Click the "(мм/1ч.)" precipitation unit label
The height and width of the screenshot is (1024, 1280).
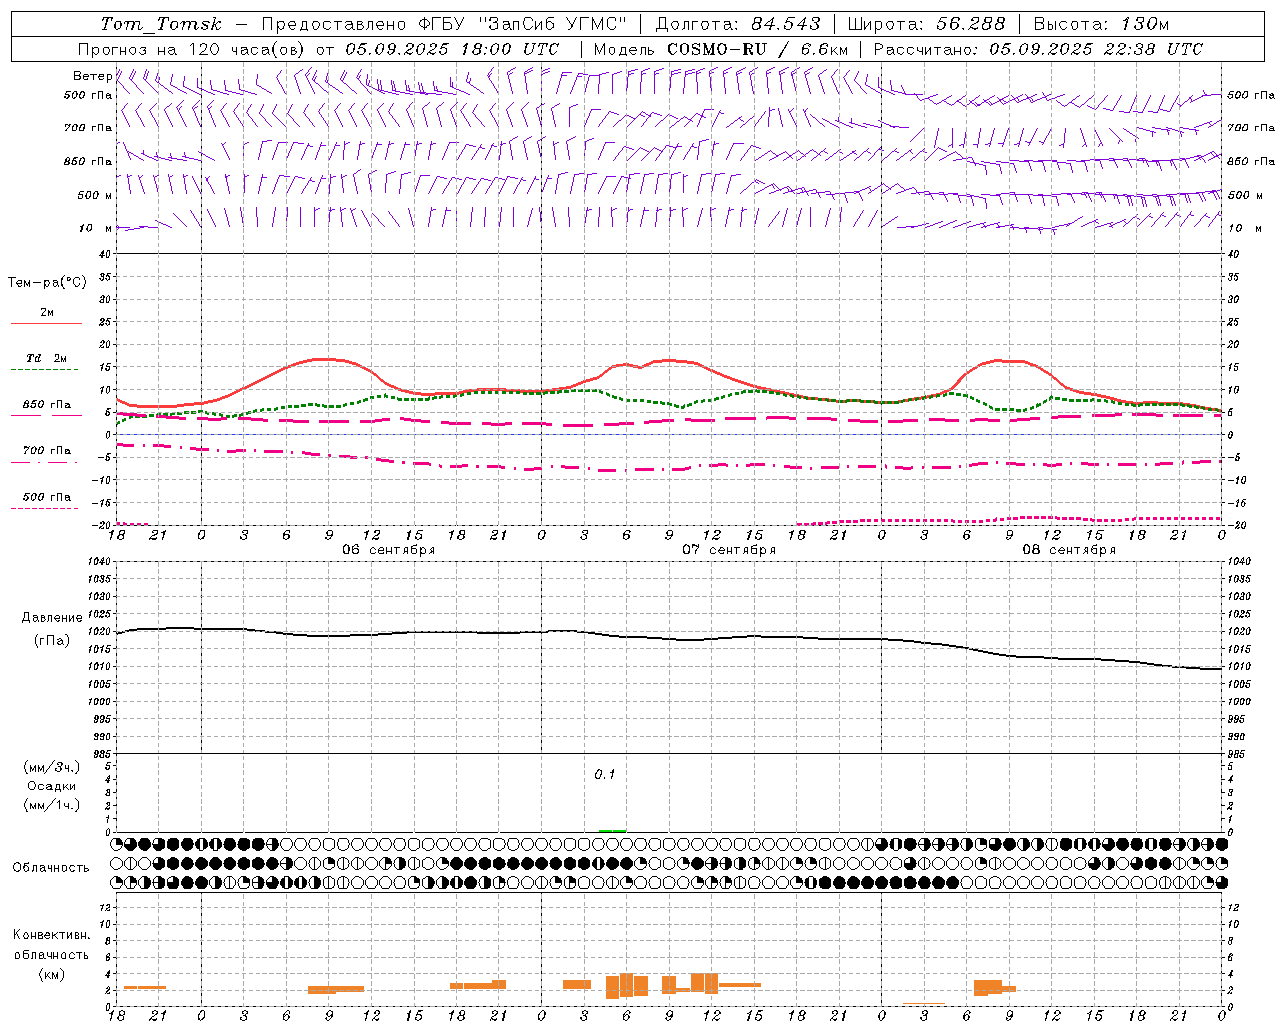click(52, 805)
